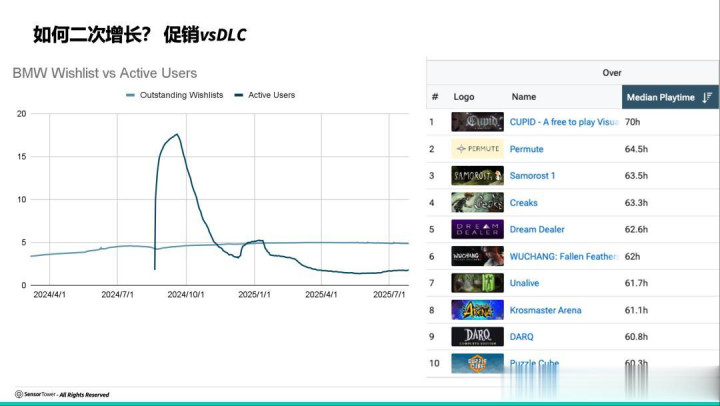Select the 61.7h median playtime cell

tap(636, 283)
